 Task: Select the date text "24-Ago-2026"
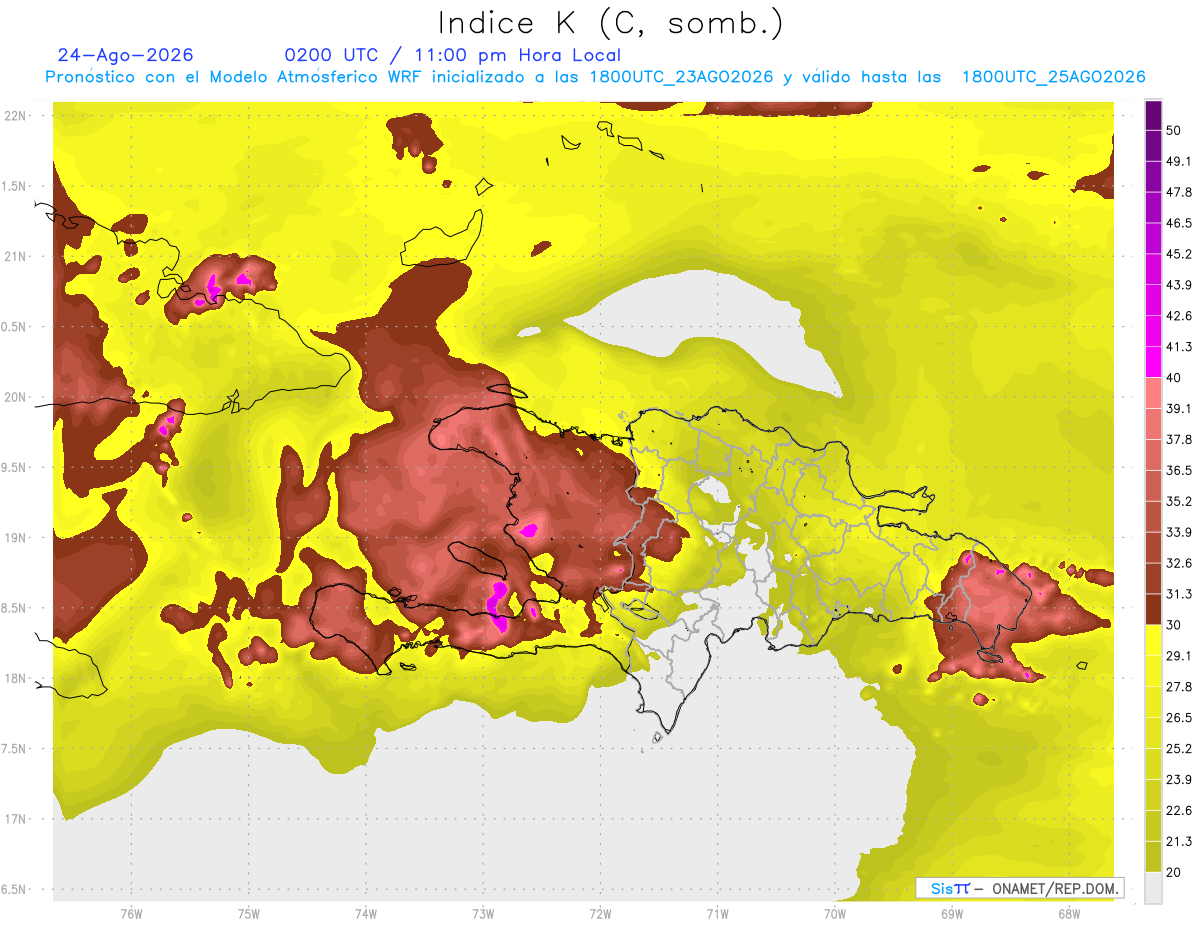(x=125, y=55)
